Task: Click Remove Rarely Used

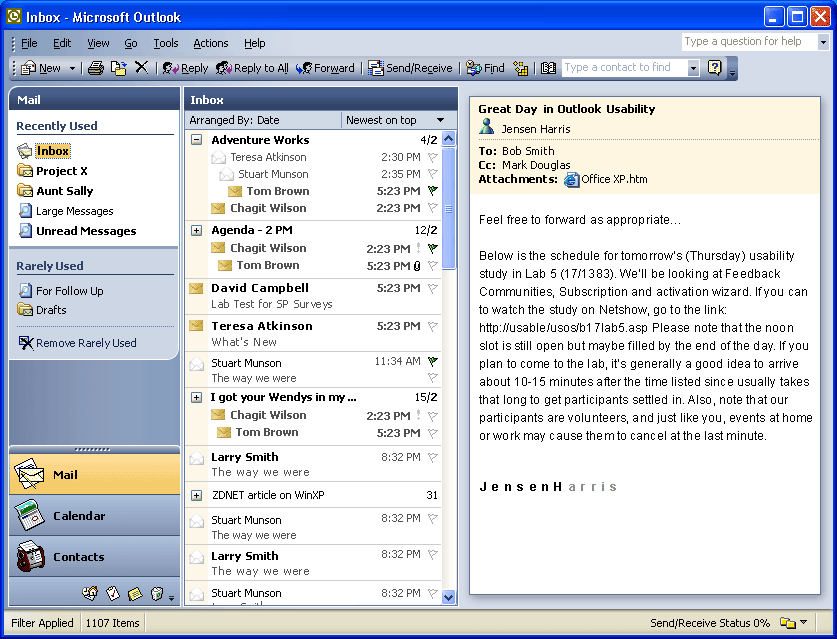Action: coord(77,343)
